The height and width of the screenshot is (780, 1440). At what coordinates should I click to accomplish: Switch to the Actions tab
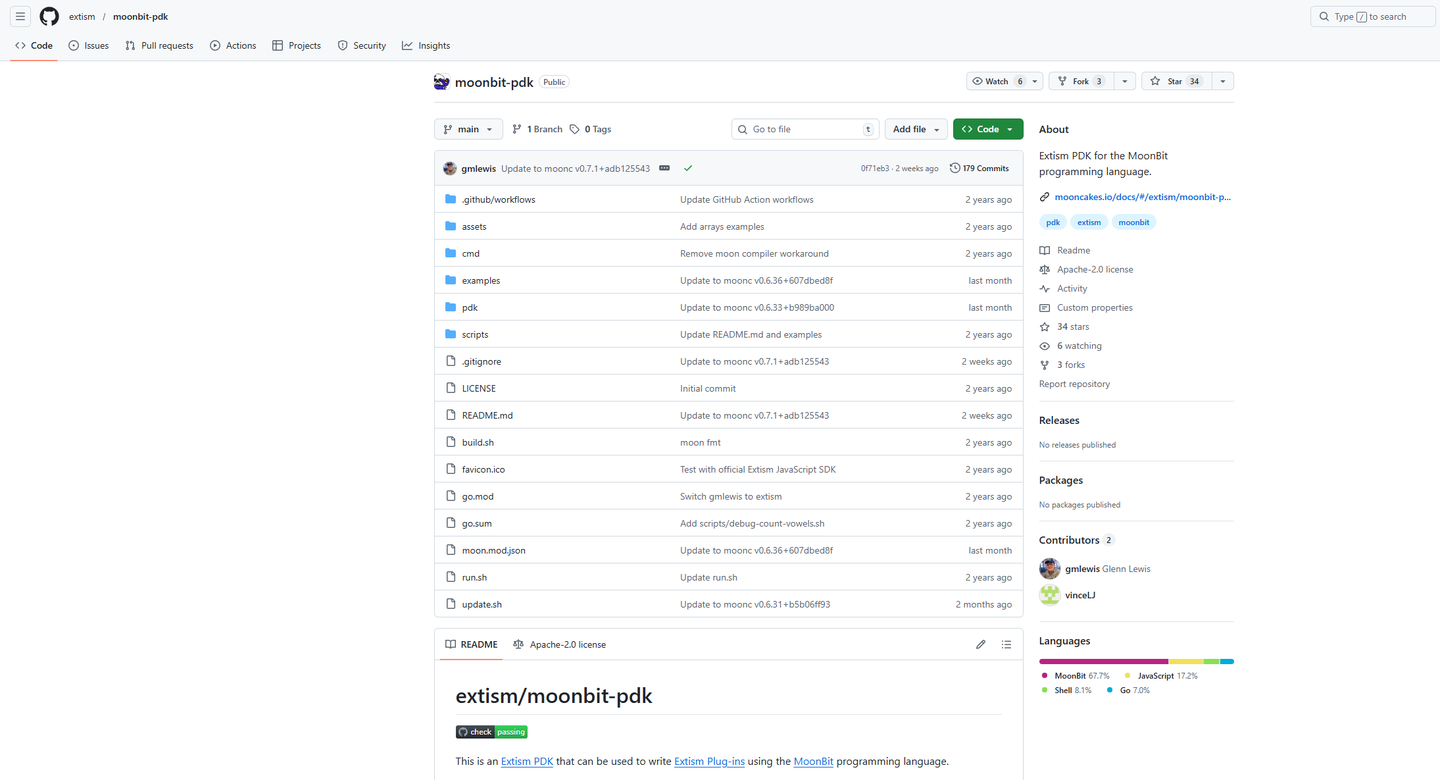233,45
